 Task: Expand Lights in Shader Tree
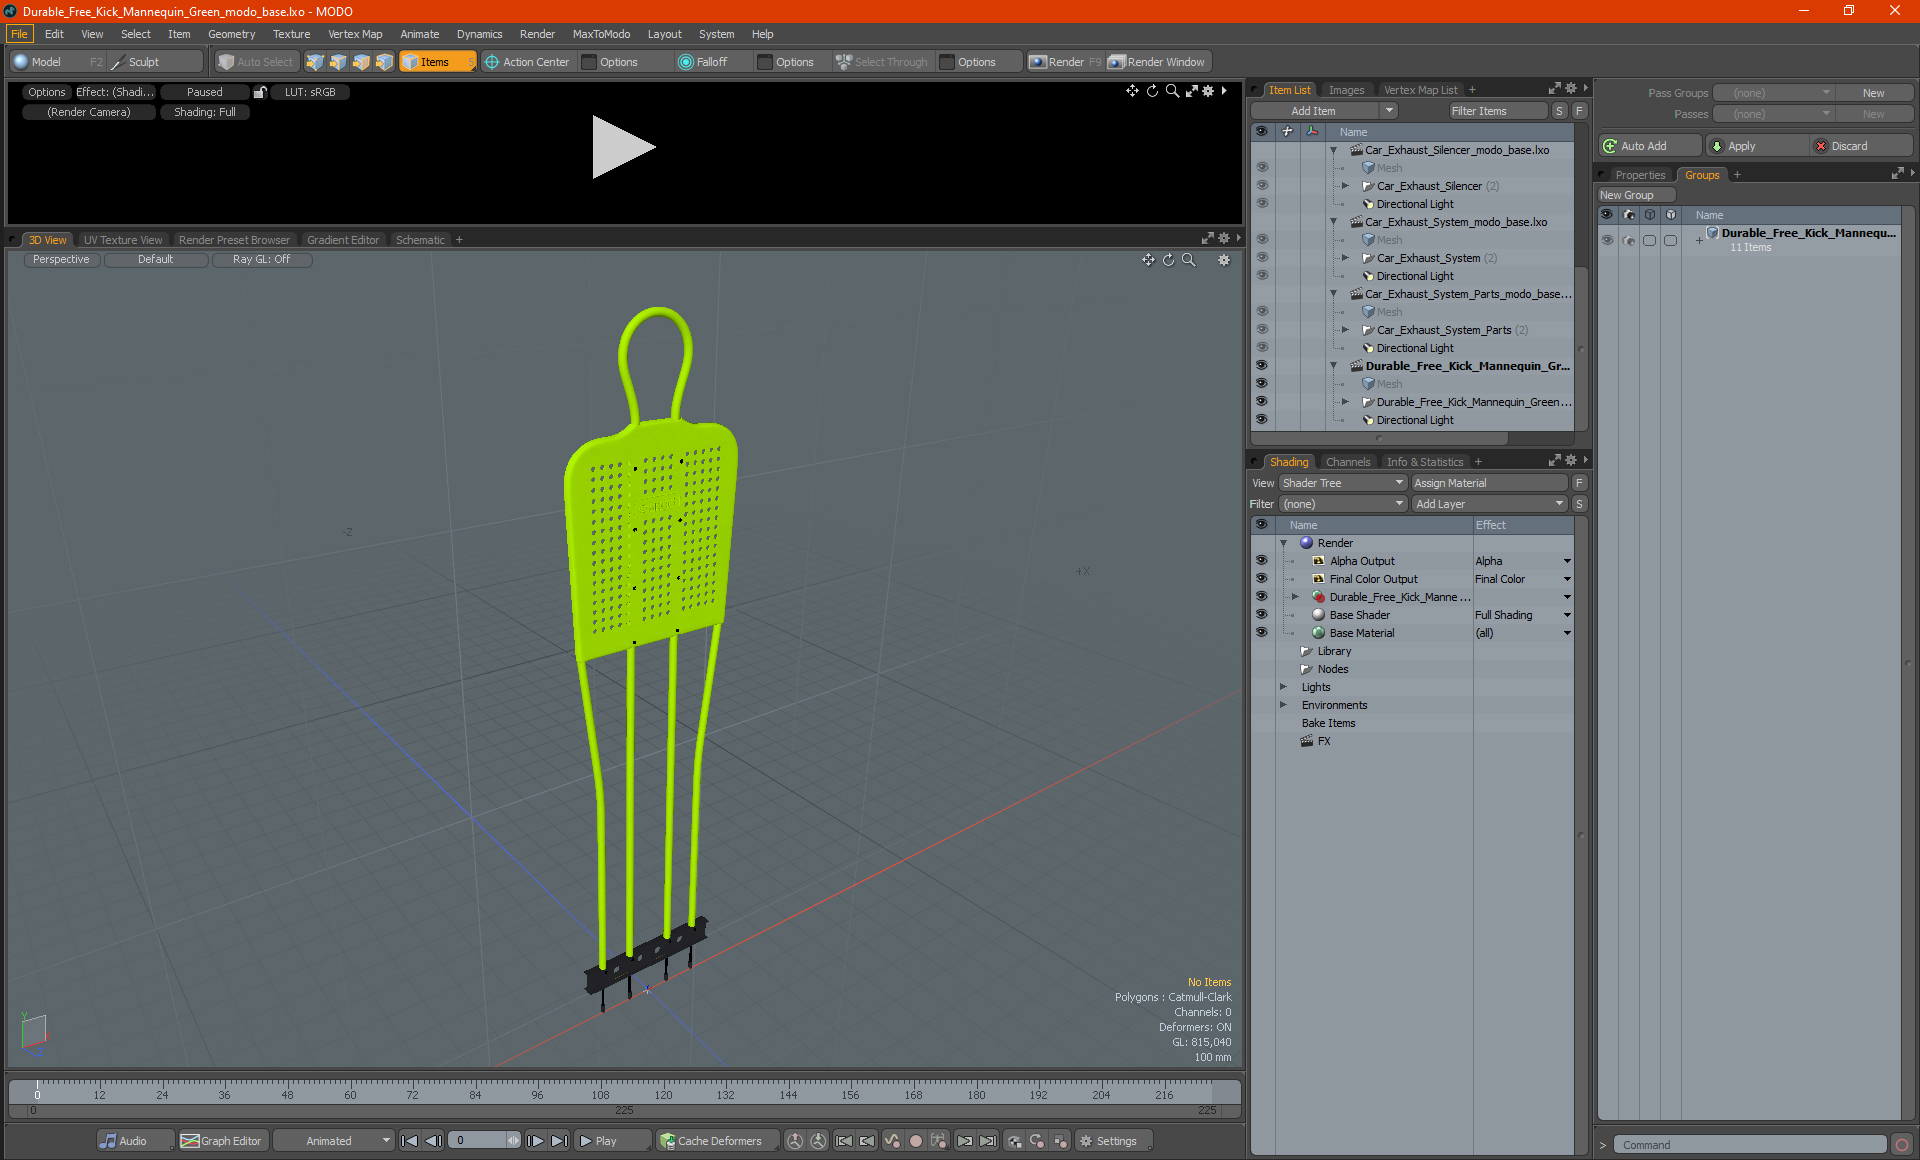point(1284,687)
